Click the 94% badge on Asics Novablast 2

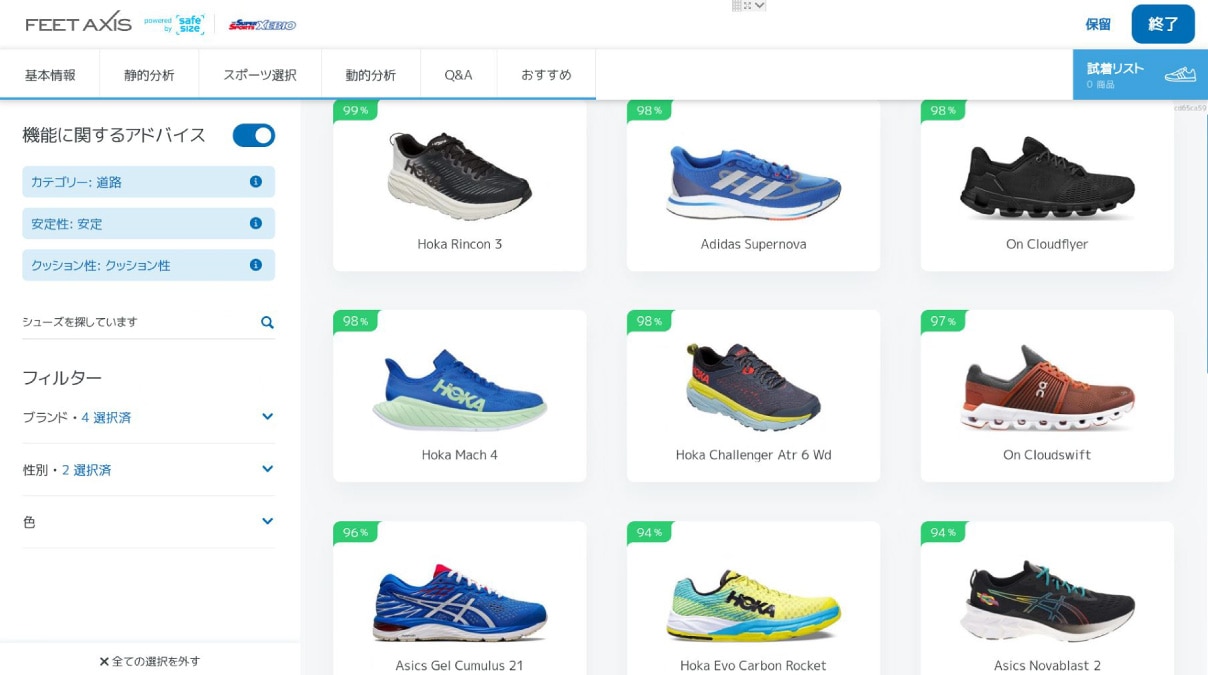pyautogui.click(x=943, y=532)
